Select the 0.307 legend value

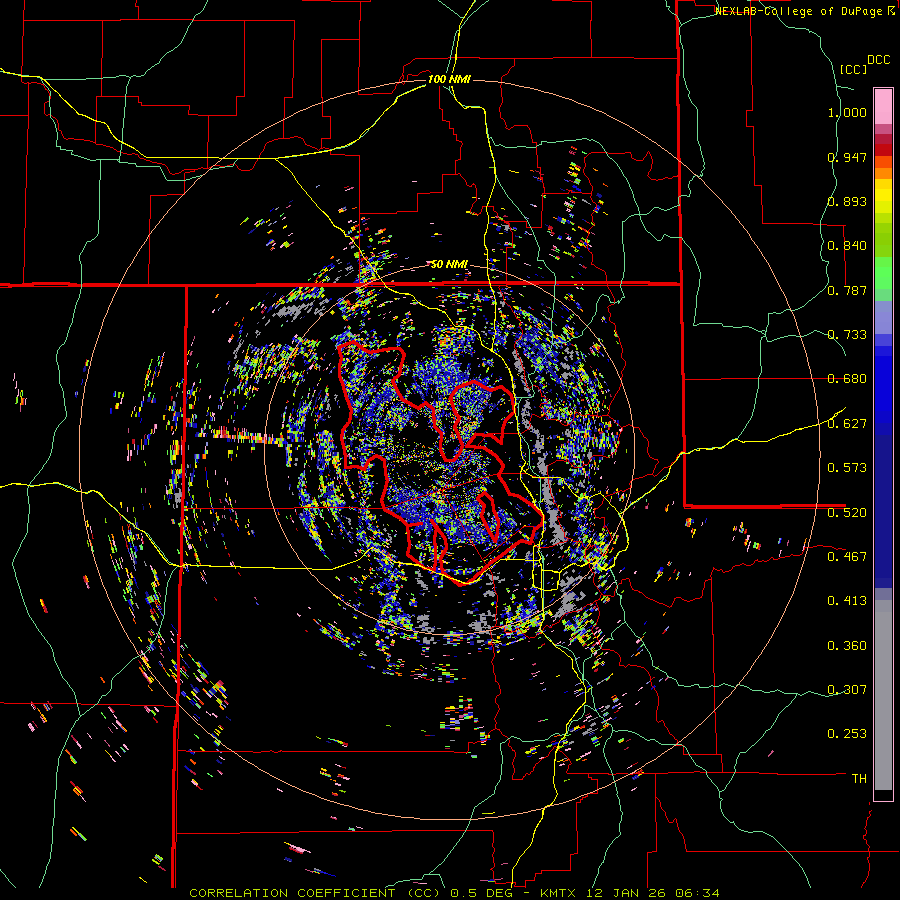[847, 689]
